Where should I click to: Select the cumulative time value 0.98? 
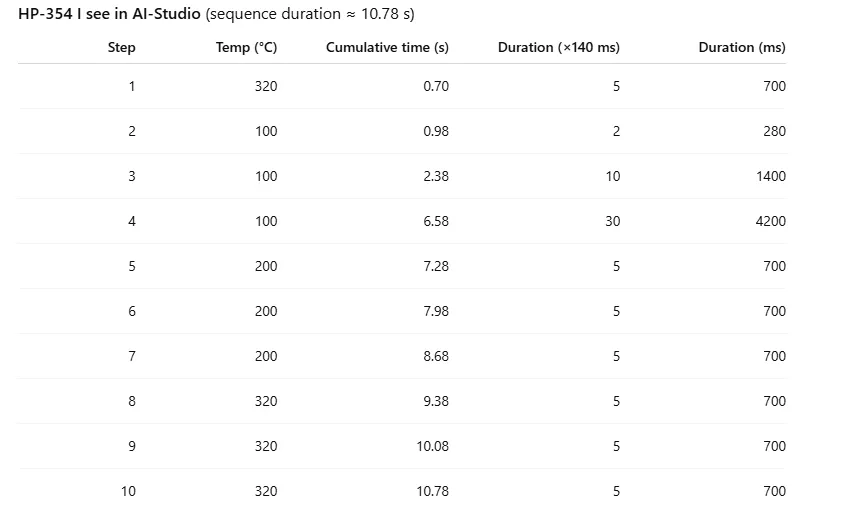[436, 131]
